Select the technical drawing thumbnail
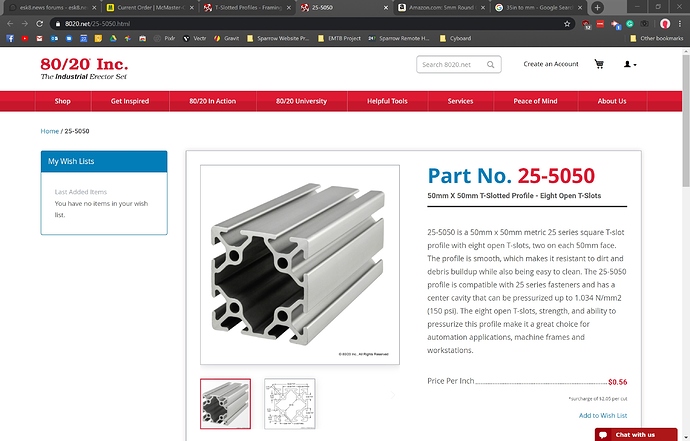Viewport: 690px width, 441px height. pyautogui.click(x=290, y=403)
